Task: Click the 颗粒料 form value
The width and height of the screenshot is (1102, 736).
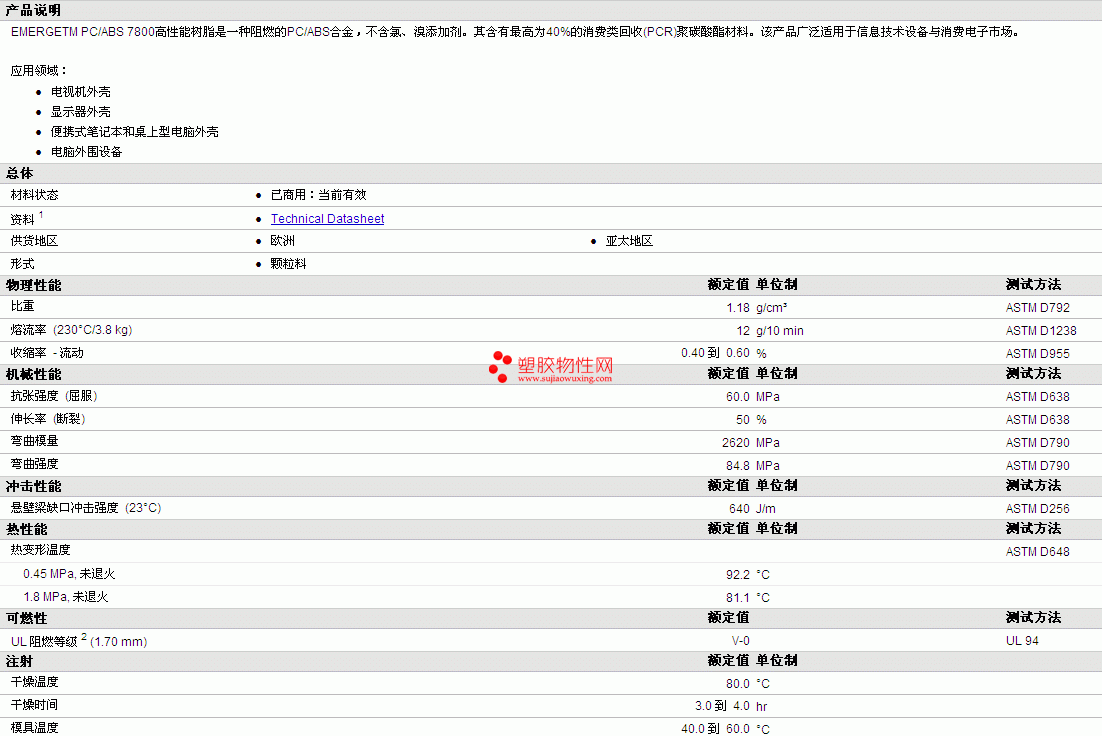Action: tap(288, 264)
